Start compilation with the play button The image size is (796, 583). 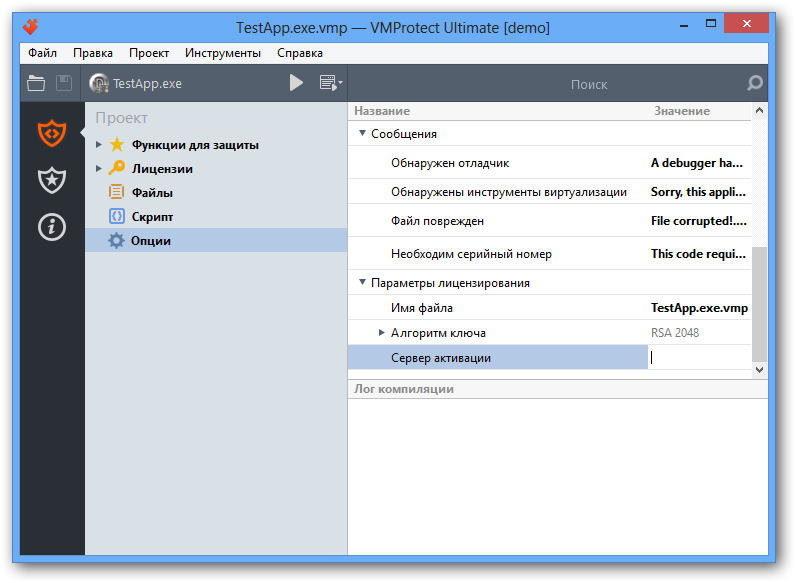(x=296, y=82)
